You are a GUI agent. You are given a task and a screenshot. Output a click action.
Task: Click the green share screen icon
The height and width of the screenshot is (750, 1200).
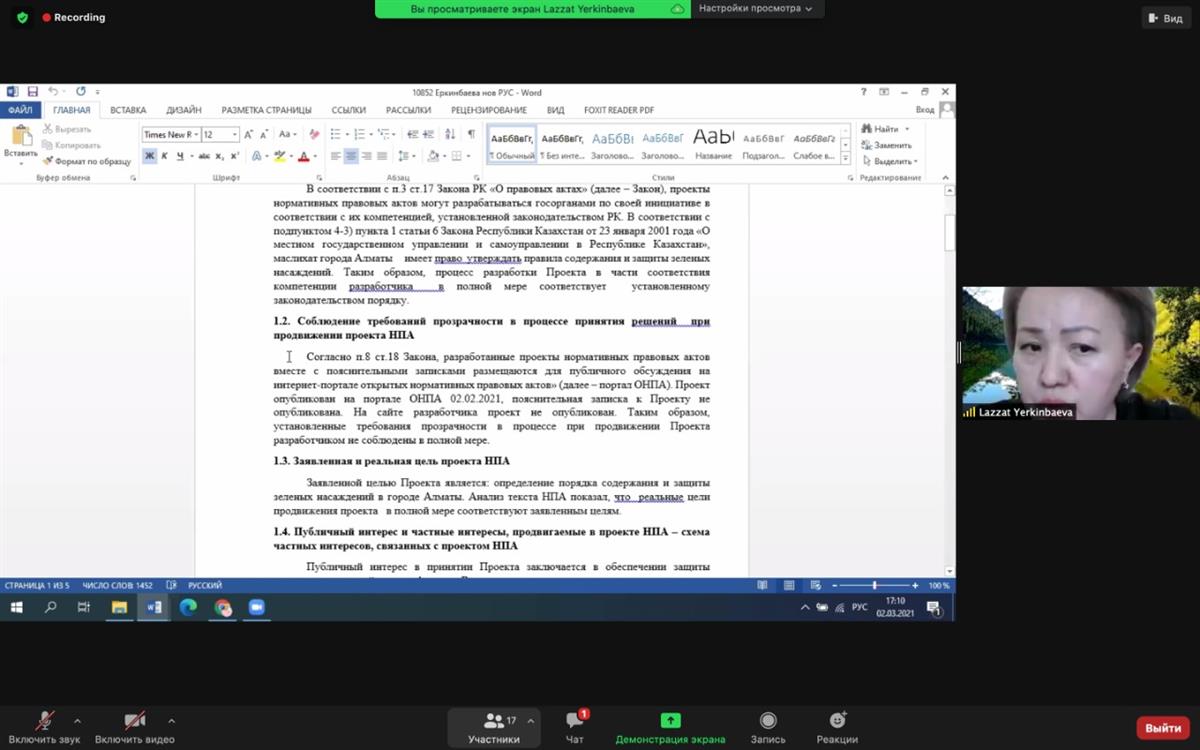(670, 721)
